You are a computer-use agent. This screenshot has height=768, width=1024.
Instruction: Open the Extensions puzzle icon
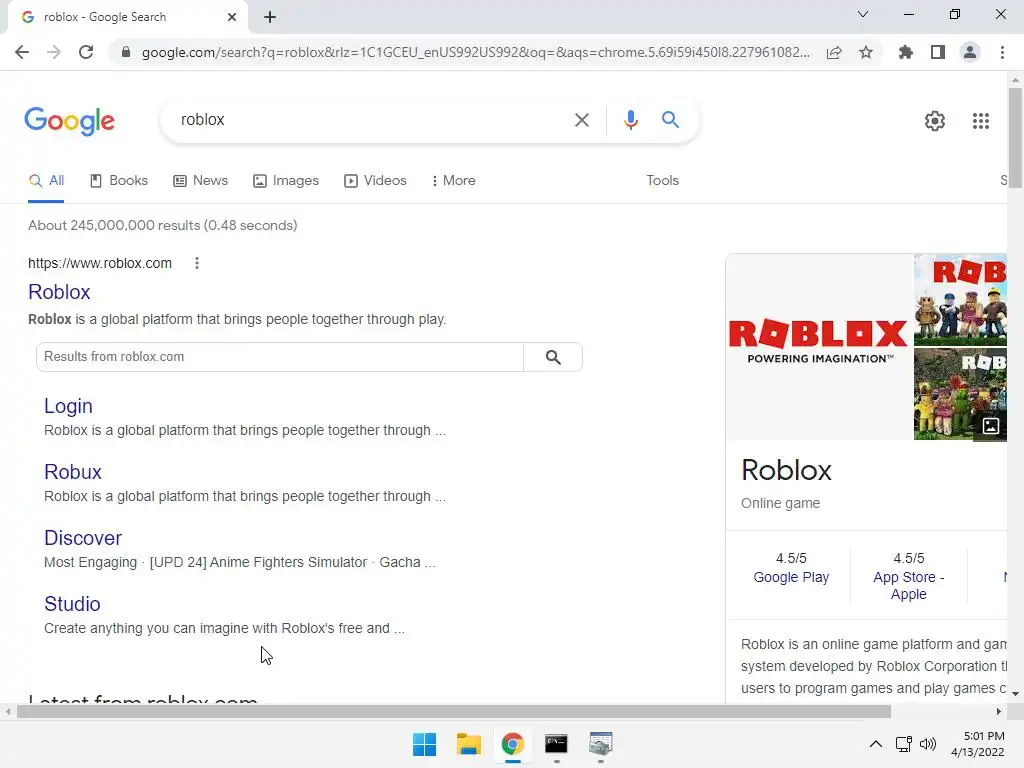click(x=906, y=52)
